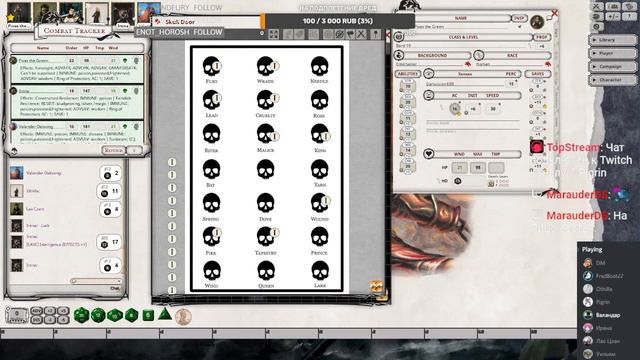Click the wounds HP field showing 21
The image size is (640, 360).
point(460,167)
